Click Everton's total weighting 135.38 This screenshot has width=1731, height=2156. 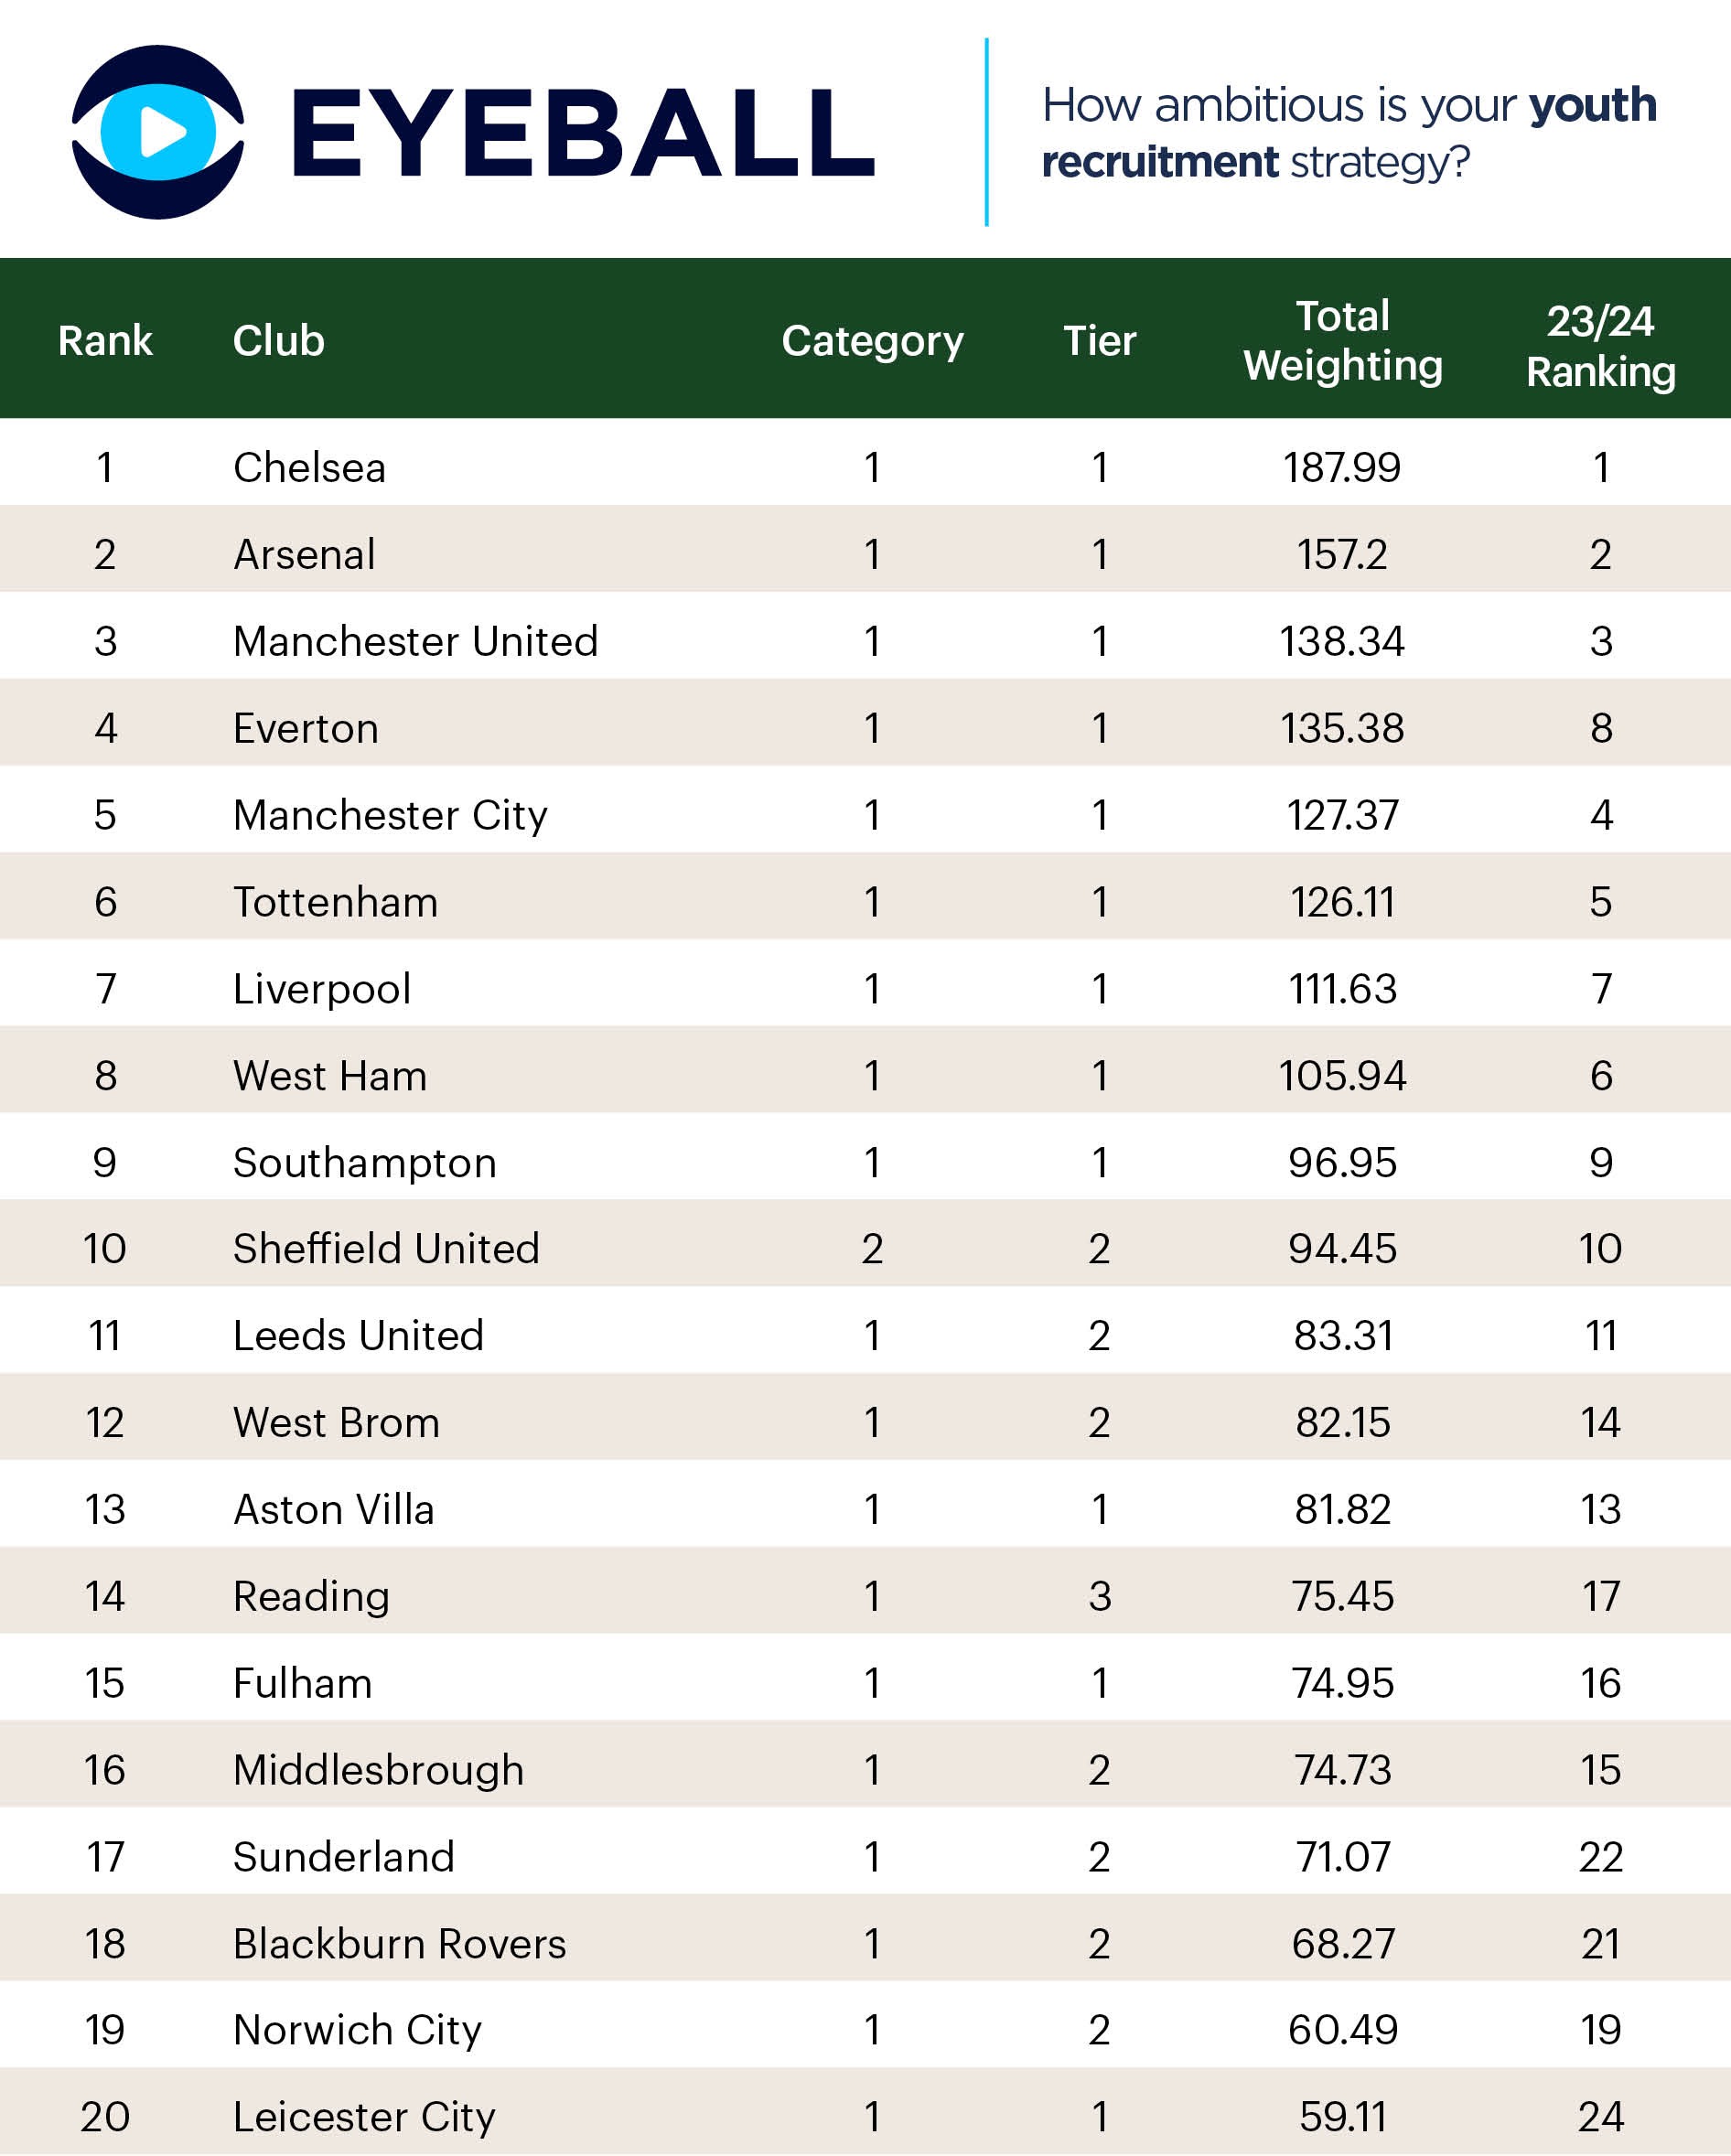(1342, 728)
